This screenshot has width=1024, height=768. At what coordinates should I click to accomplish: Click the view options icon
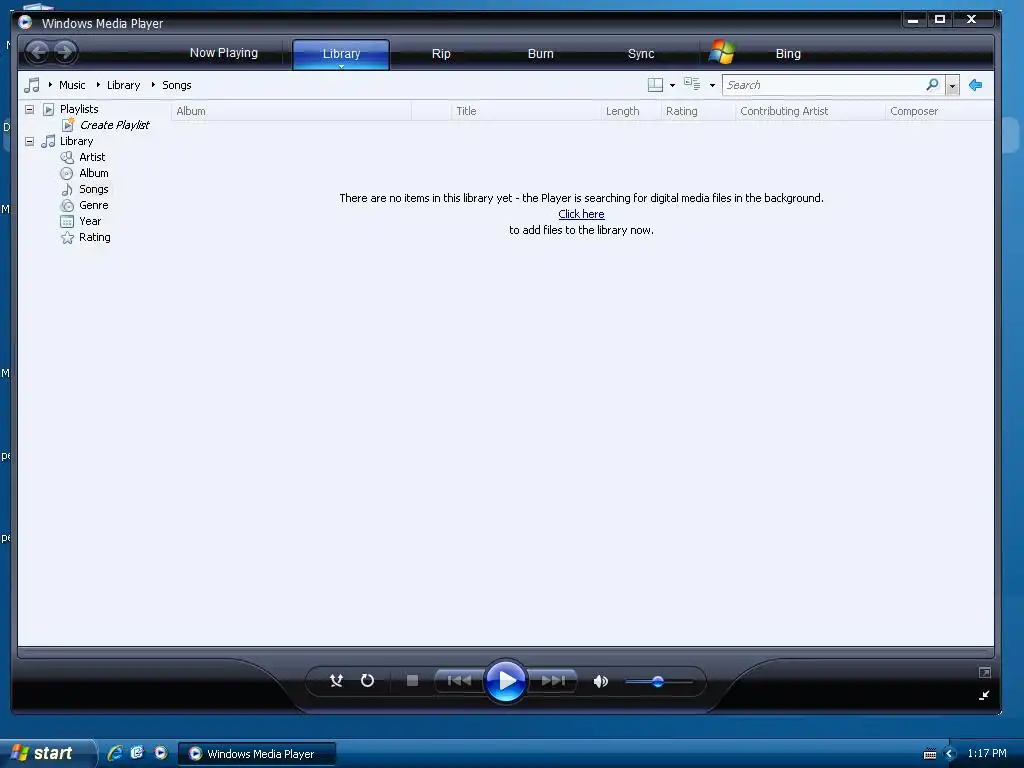pyautogui.click(x=692, y=84)
